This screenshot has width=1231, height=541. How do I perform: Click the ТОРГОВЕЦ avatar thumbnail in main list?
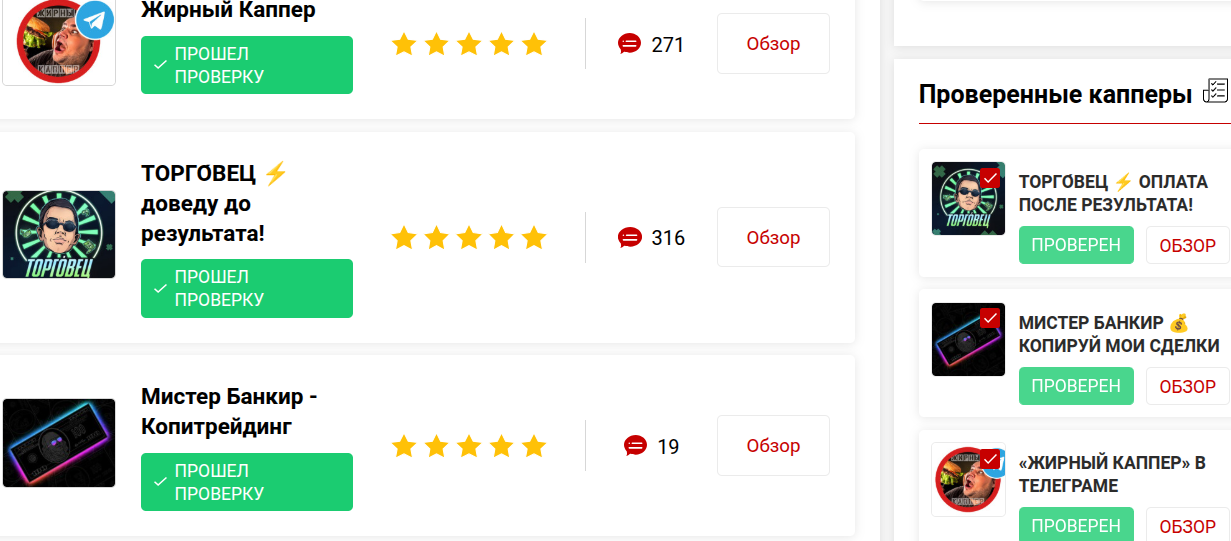(x=59, y=234)
